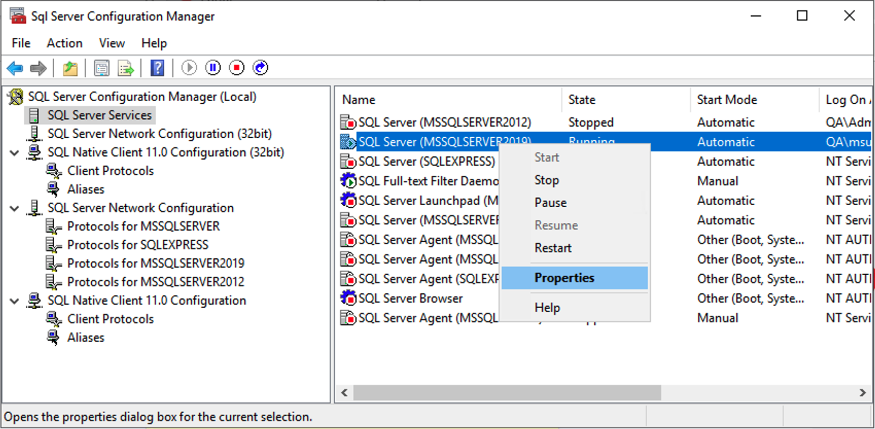This screenshot has width=875, height=429.
Task: Click the Stop Service toolbar button
Action: tap(237, 68)
